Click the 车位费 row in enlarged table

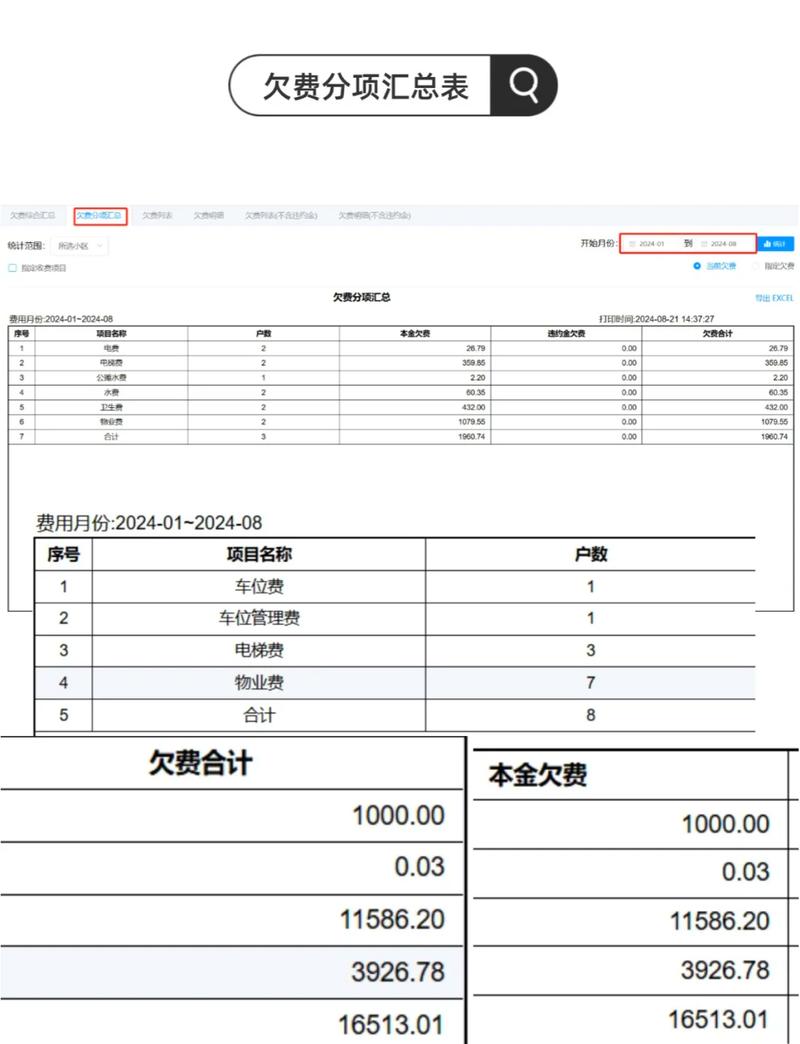(395, 587)
